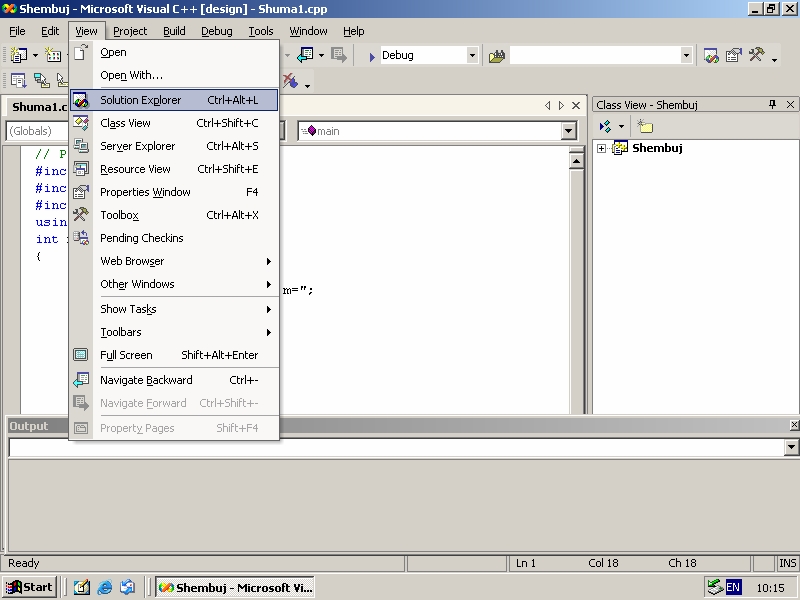Click the New Project toolbar icon
Viewport: 800px width, 600px height.
(x=18, y=55)
